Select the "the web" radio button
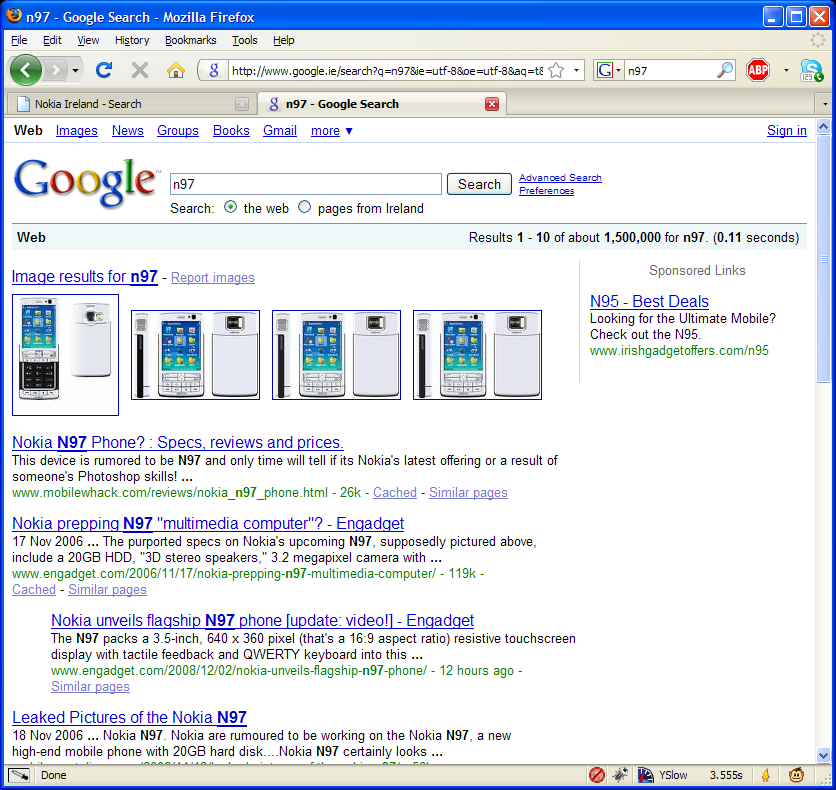 click(x=230, y=207)
